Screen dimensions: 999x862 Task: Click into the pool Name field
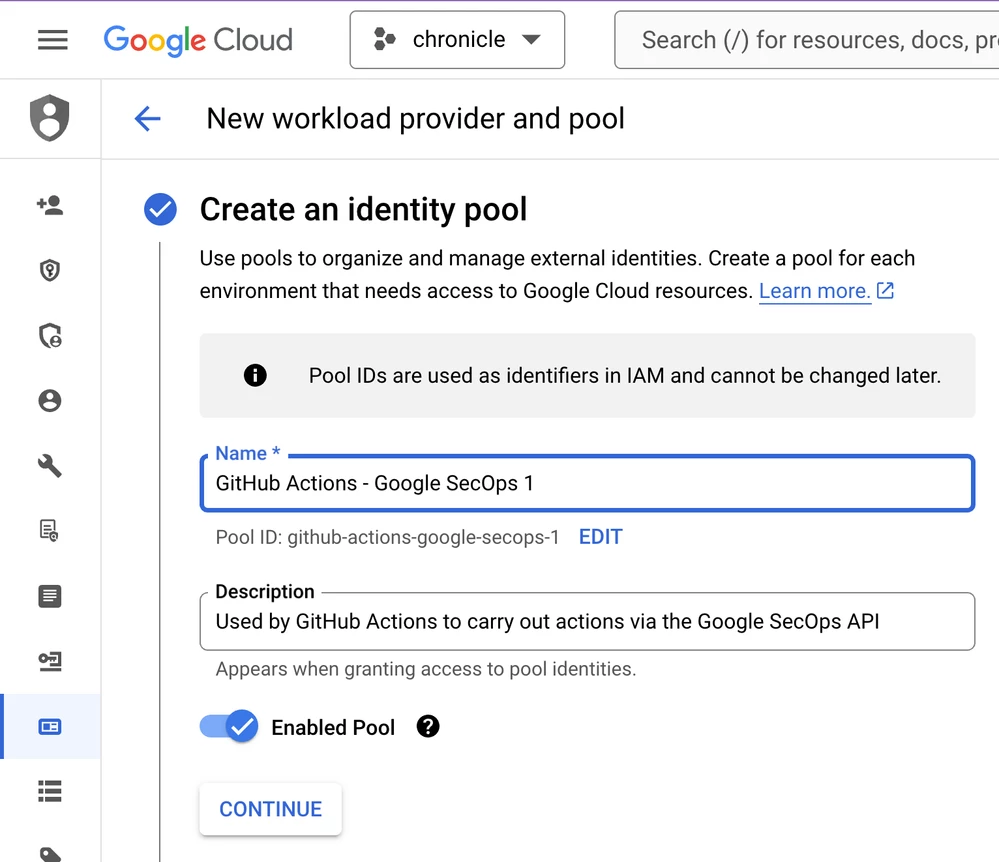click(587, 484)
